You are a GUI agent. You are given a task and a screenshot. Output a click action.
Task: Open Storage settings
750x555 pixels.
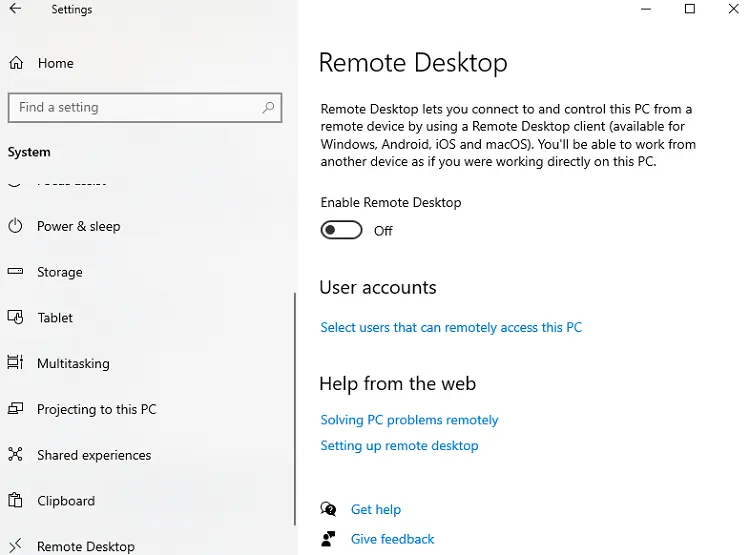(x=60, y=272)
